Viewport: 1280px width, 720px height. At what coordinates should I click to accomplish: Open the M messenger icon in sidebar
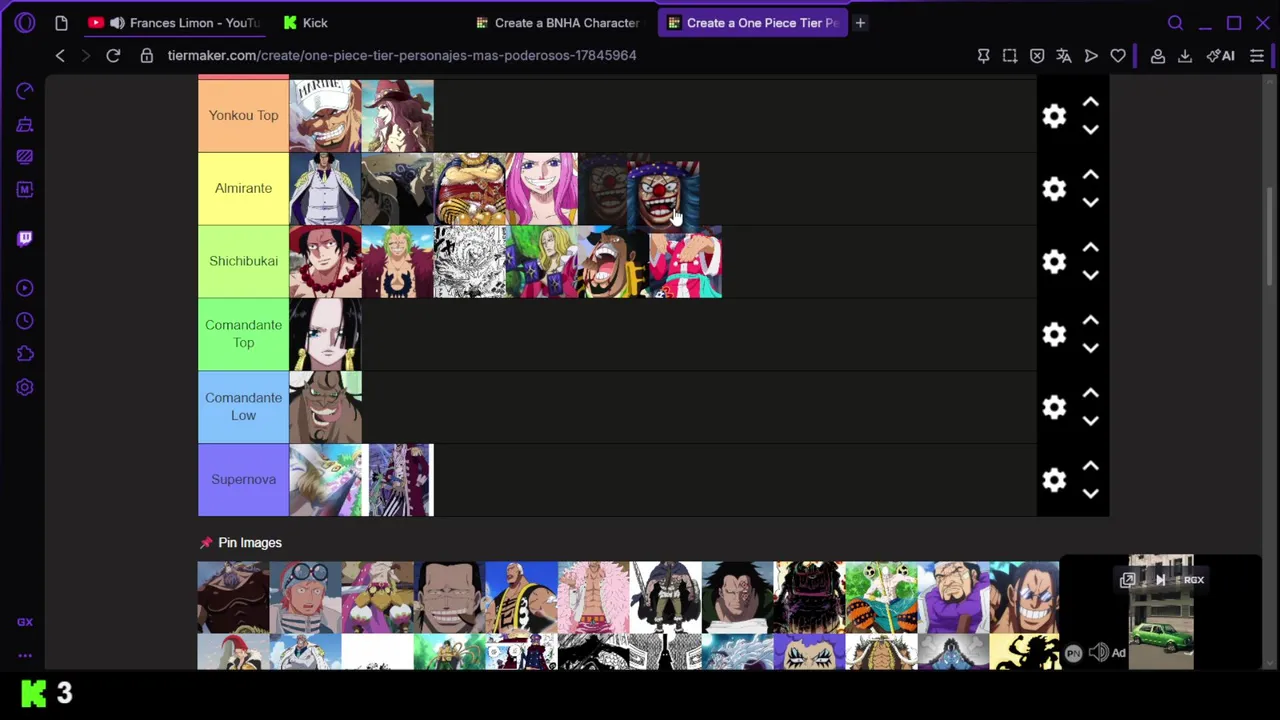click(x=25, y=189)
